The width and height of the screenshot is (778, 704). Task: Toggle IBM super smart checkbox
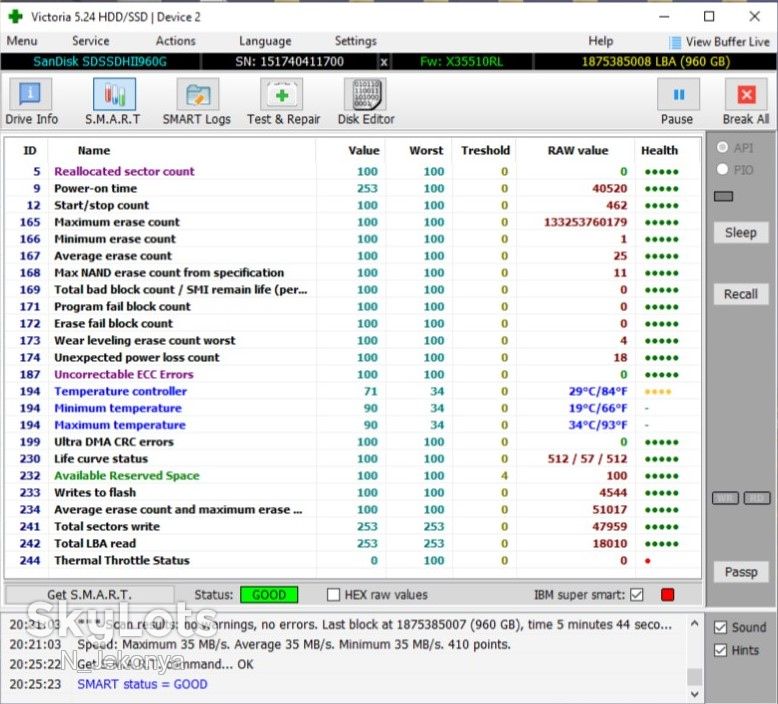637,594
